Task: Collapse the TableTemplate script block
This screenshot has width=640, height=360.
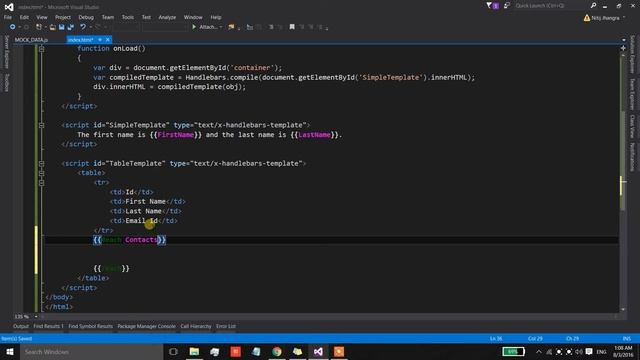Action: coord(41,163)
